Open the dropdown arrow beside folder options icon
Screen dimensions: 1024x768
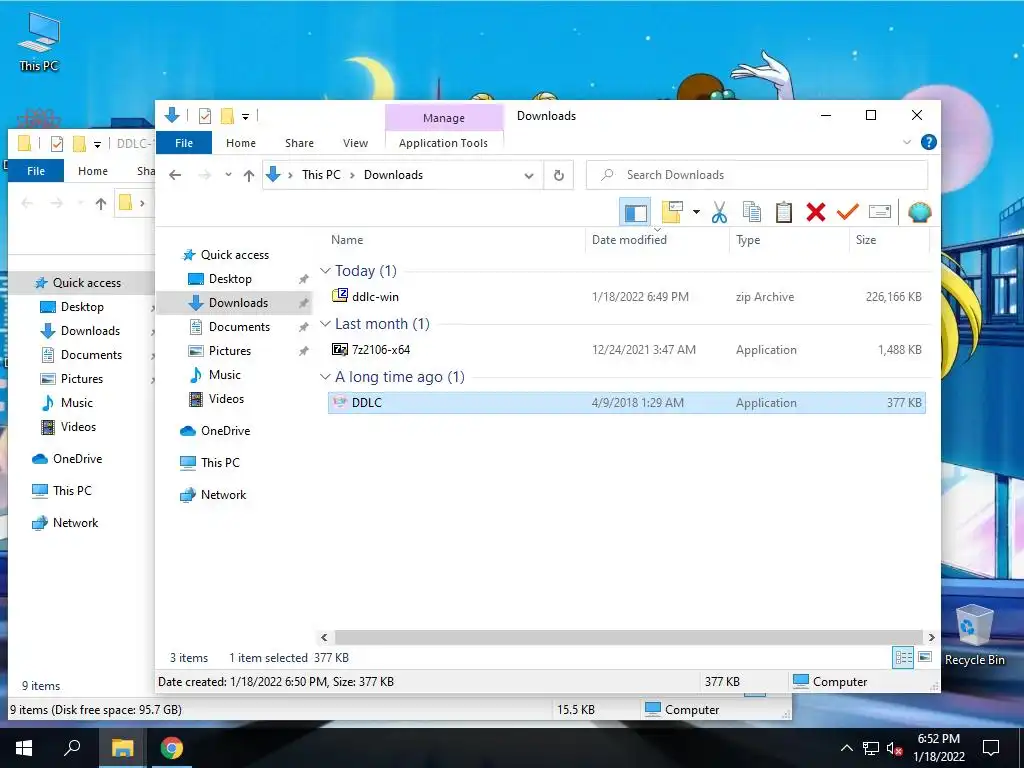[x=696, y=212]
